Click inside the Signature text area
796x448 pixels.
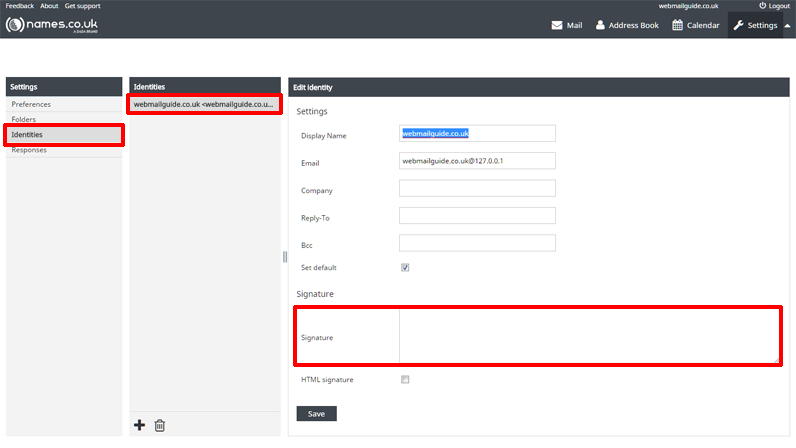[x=589, y=336]
